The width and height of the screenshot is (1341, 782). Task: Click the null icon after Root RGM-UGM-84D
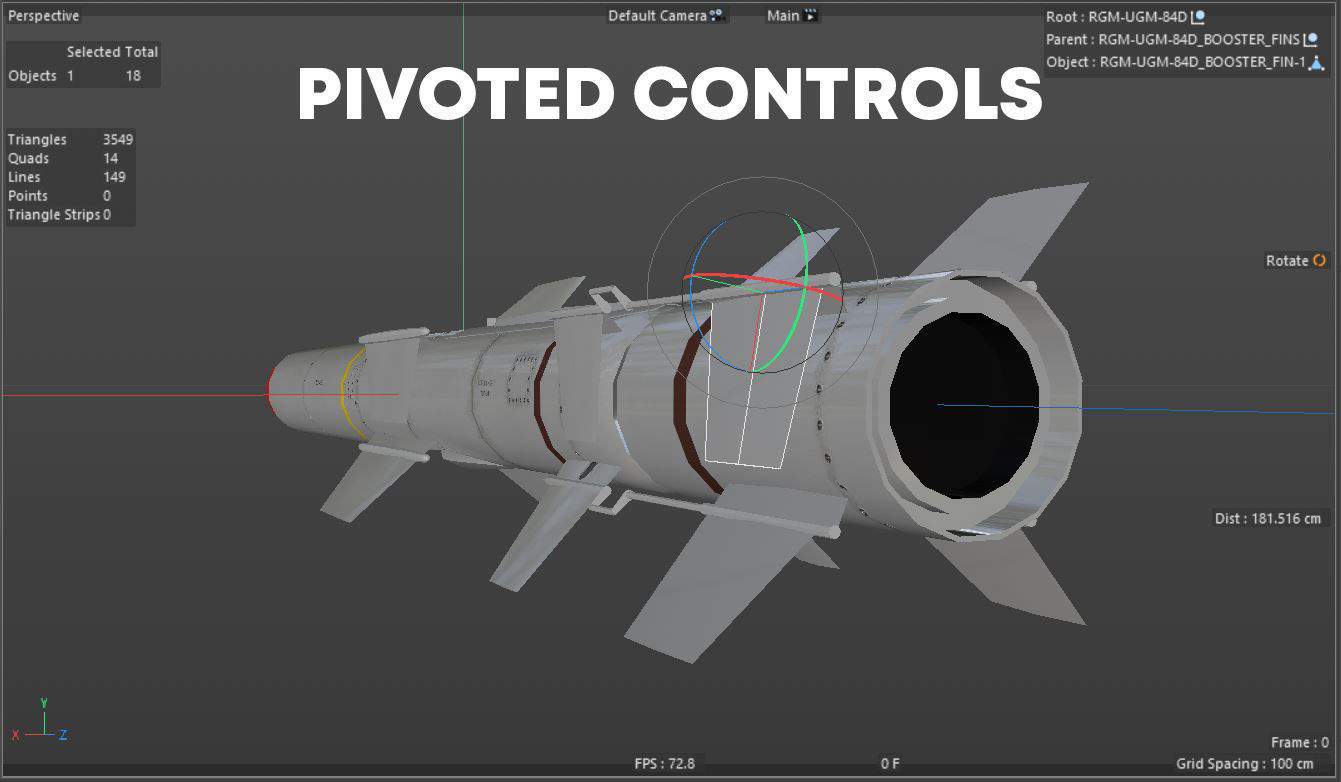tap(1198, 17)
